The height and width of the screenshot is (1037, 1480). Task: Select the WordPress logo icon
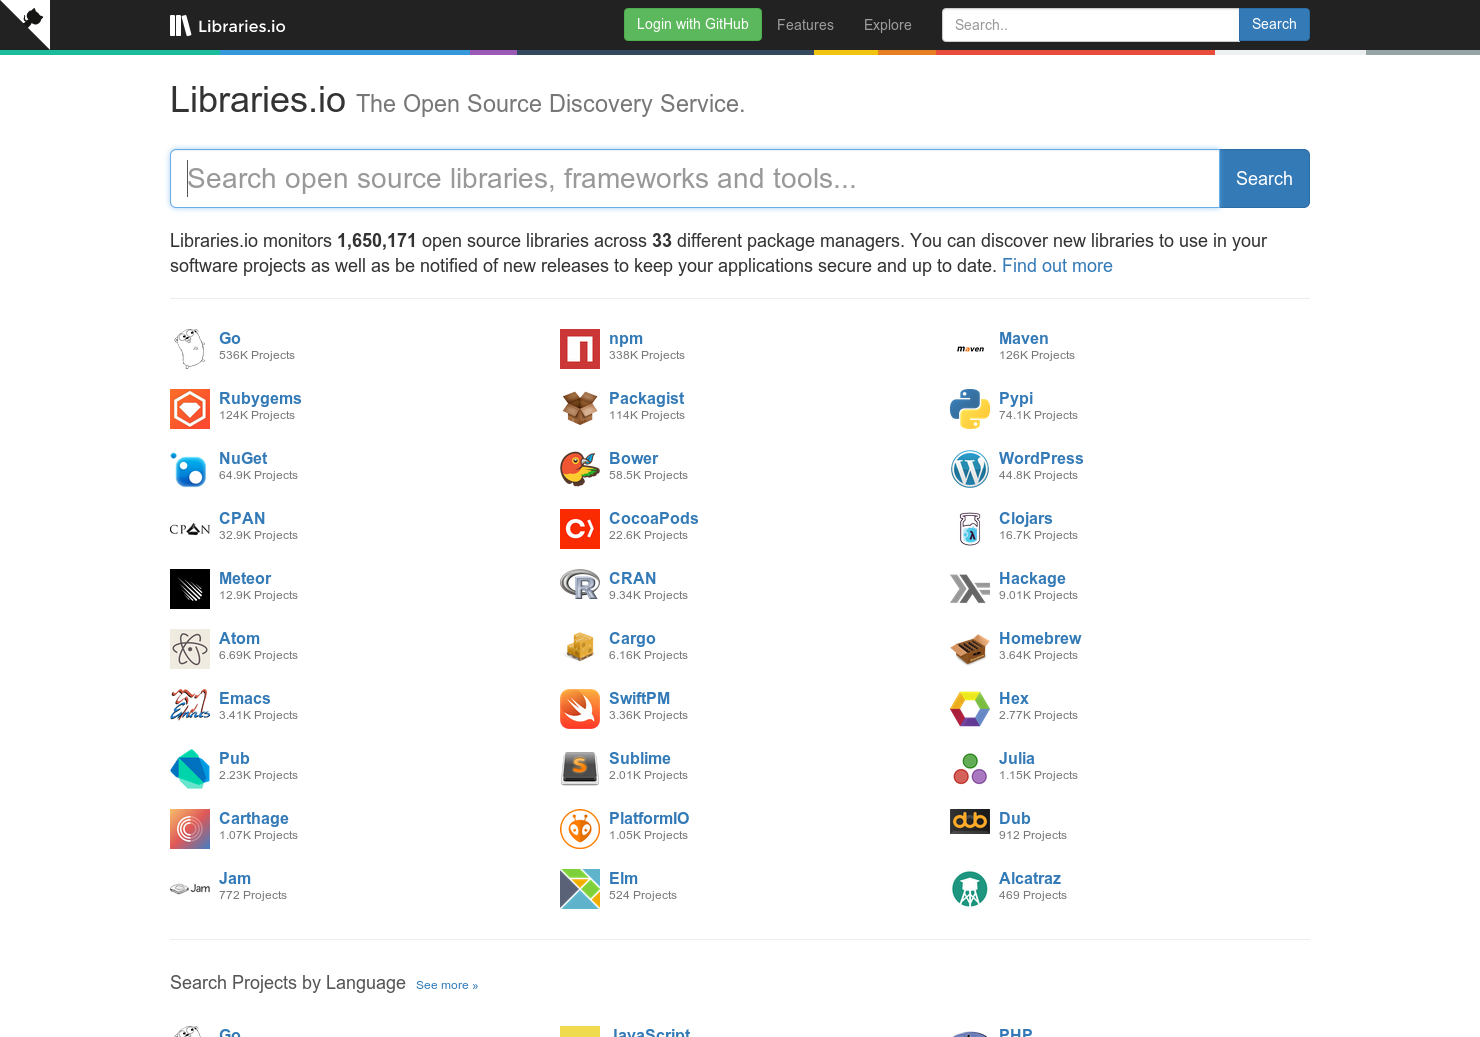point(969,468)
